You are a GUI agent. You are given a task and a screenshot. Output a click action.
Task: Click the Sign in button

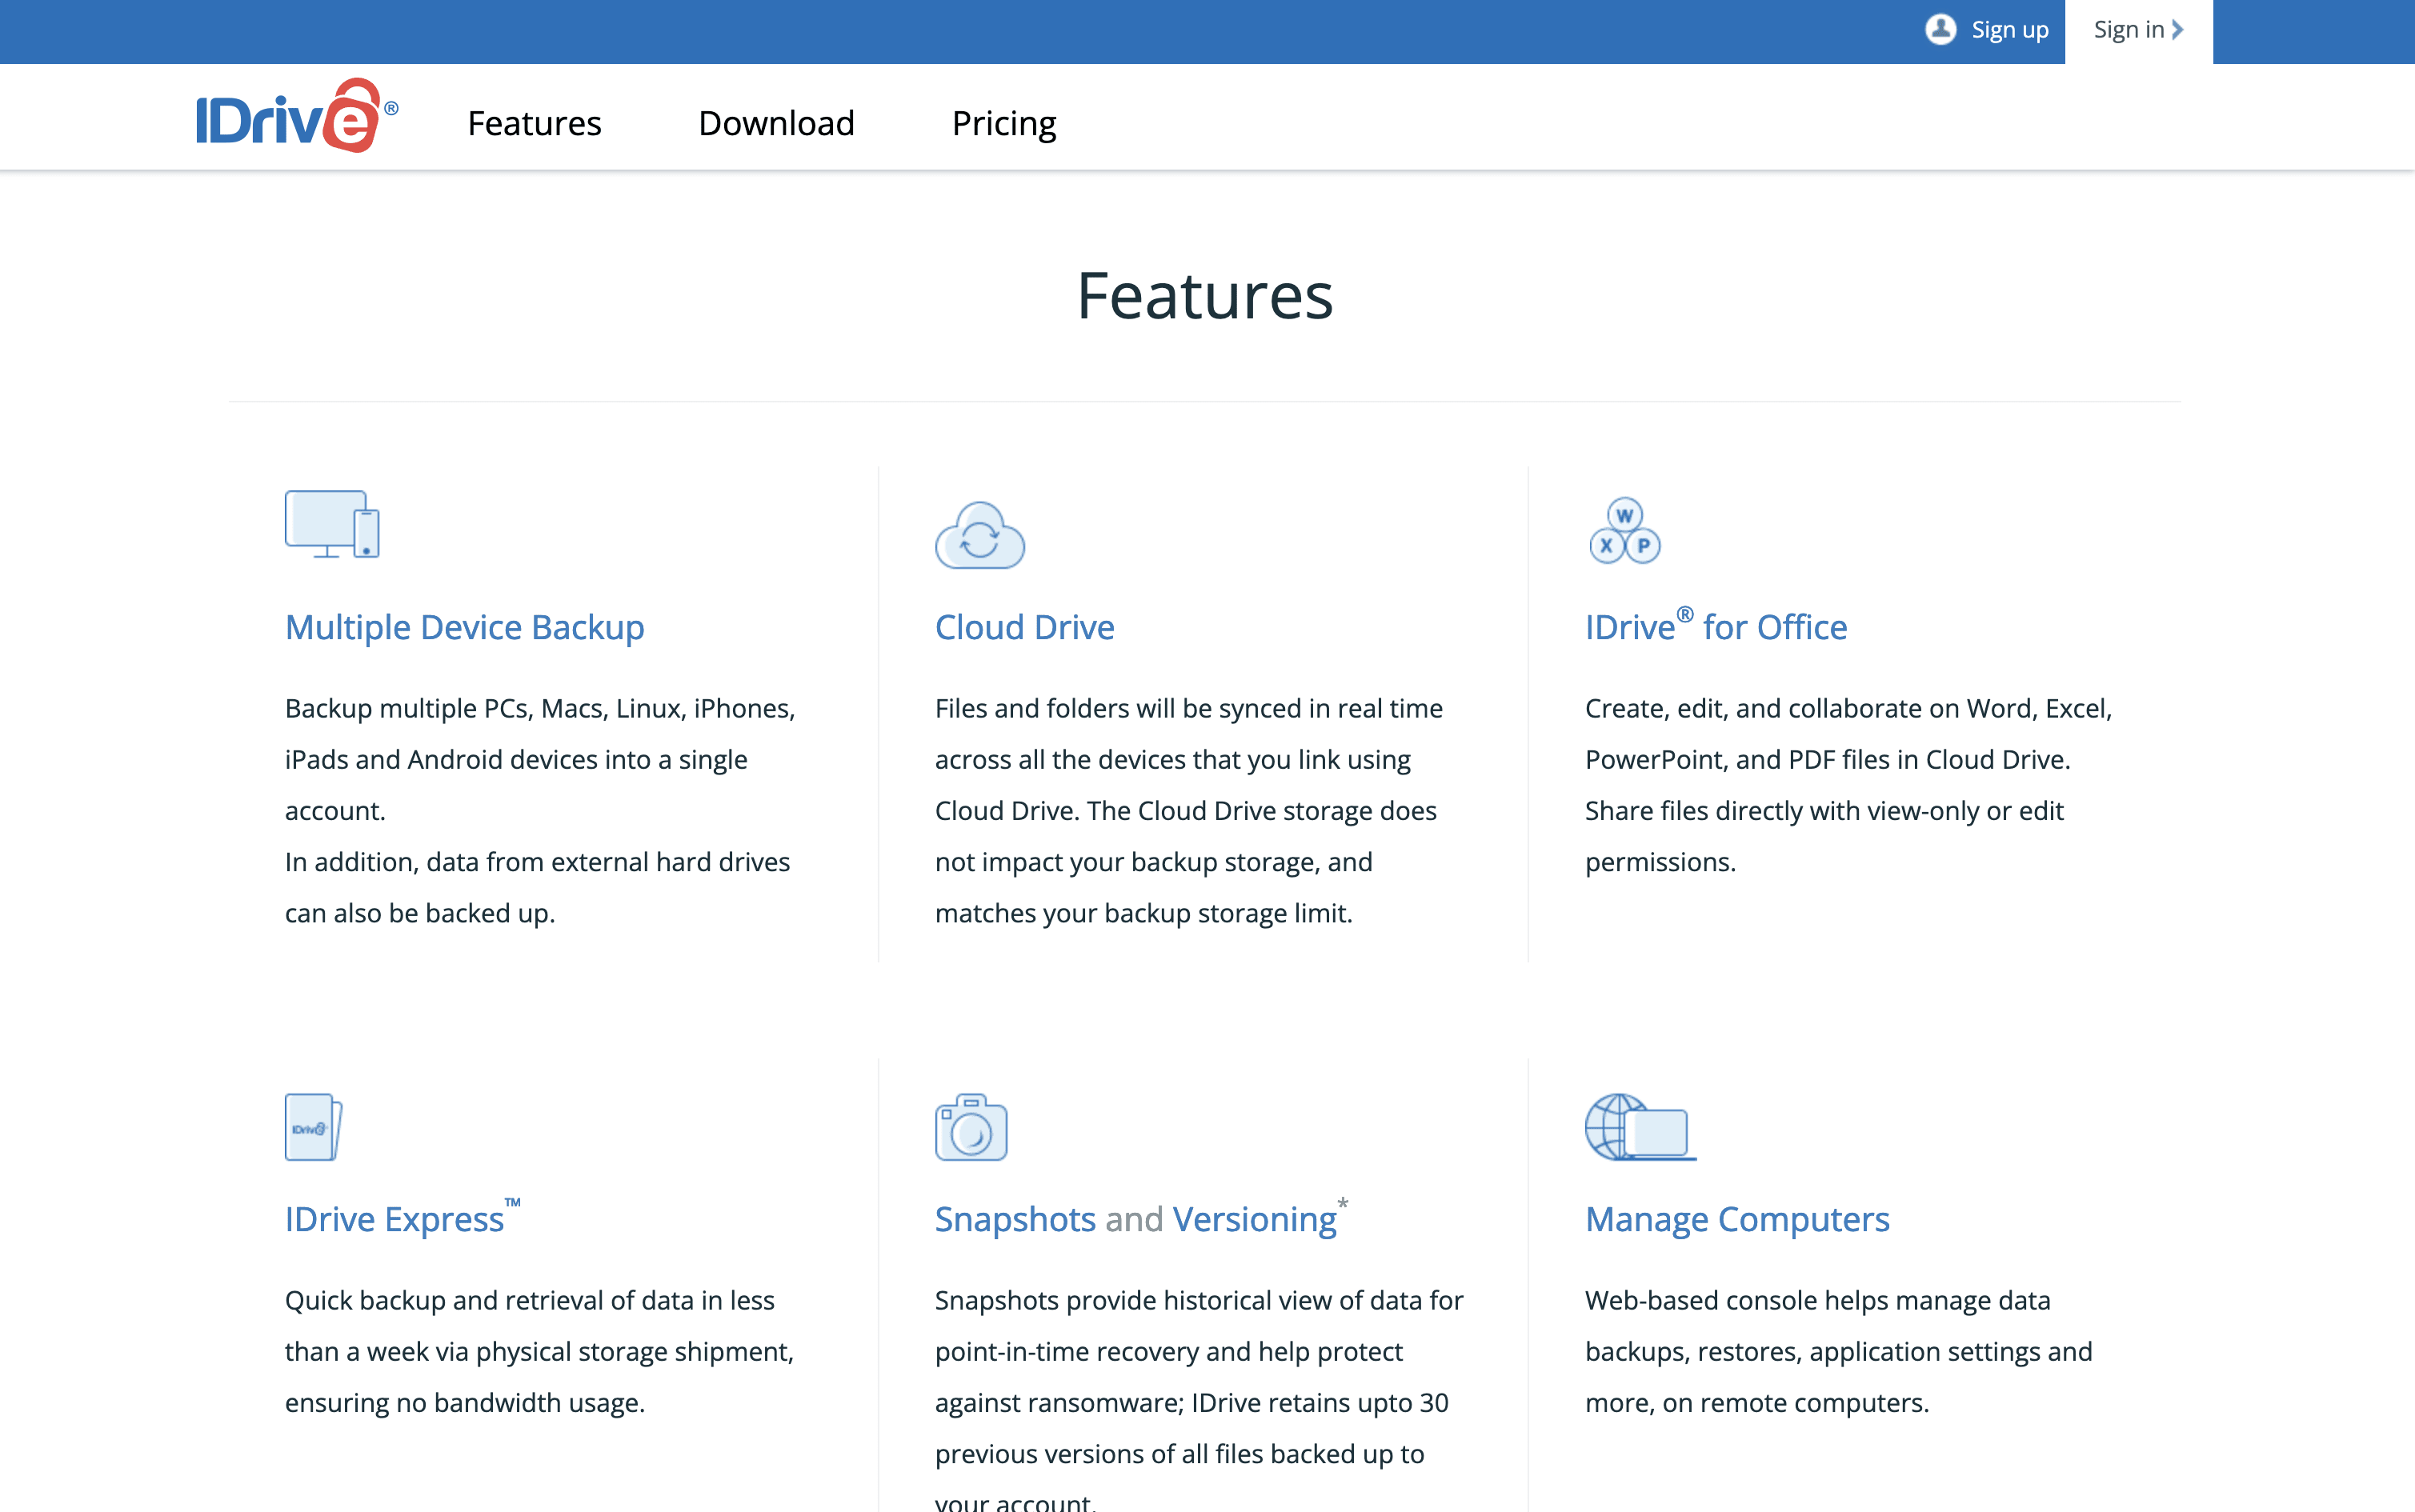point(2138,31)
